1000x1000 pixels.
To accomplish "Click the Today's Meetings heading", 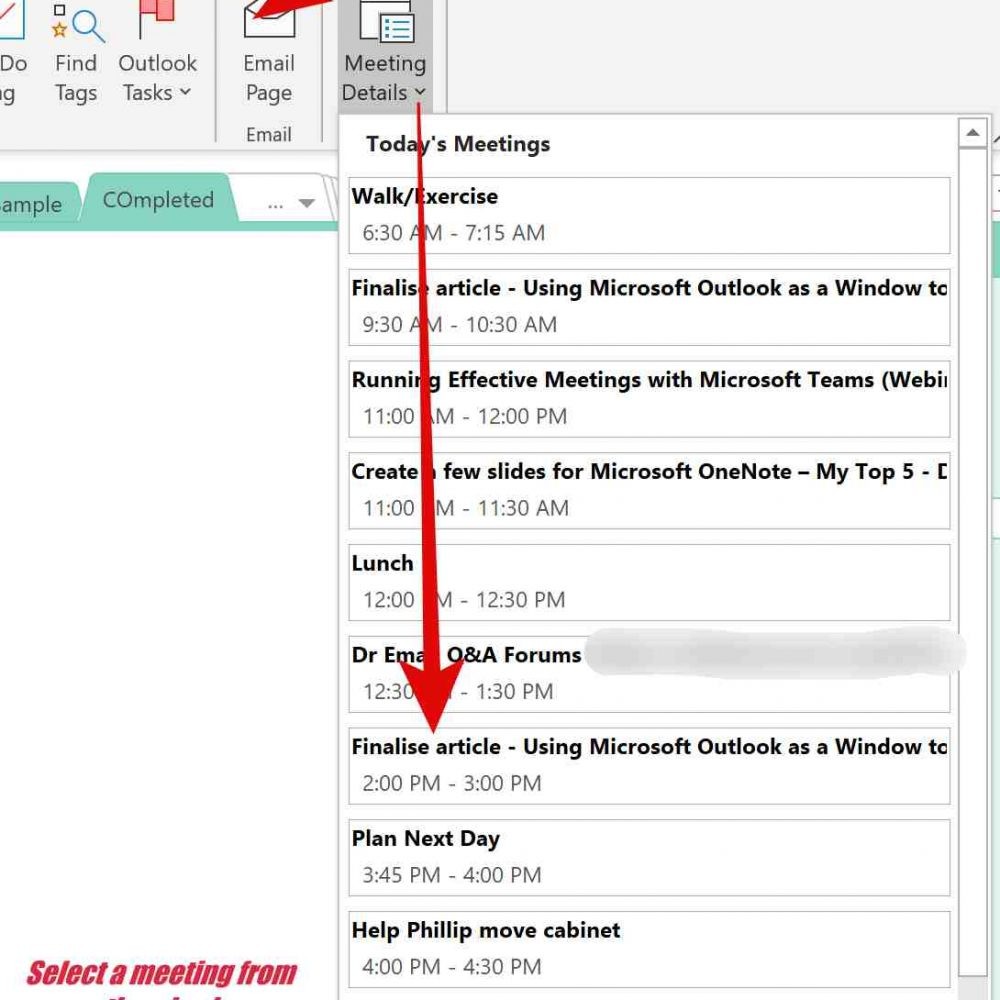I will [x=458, y=144].
